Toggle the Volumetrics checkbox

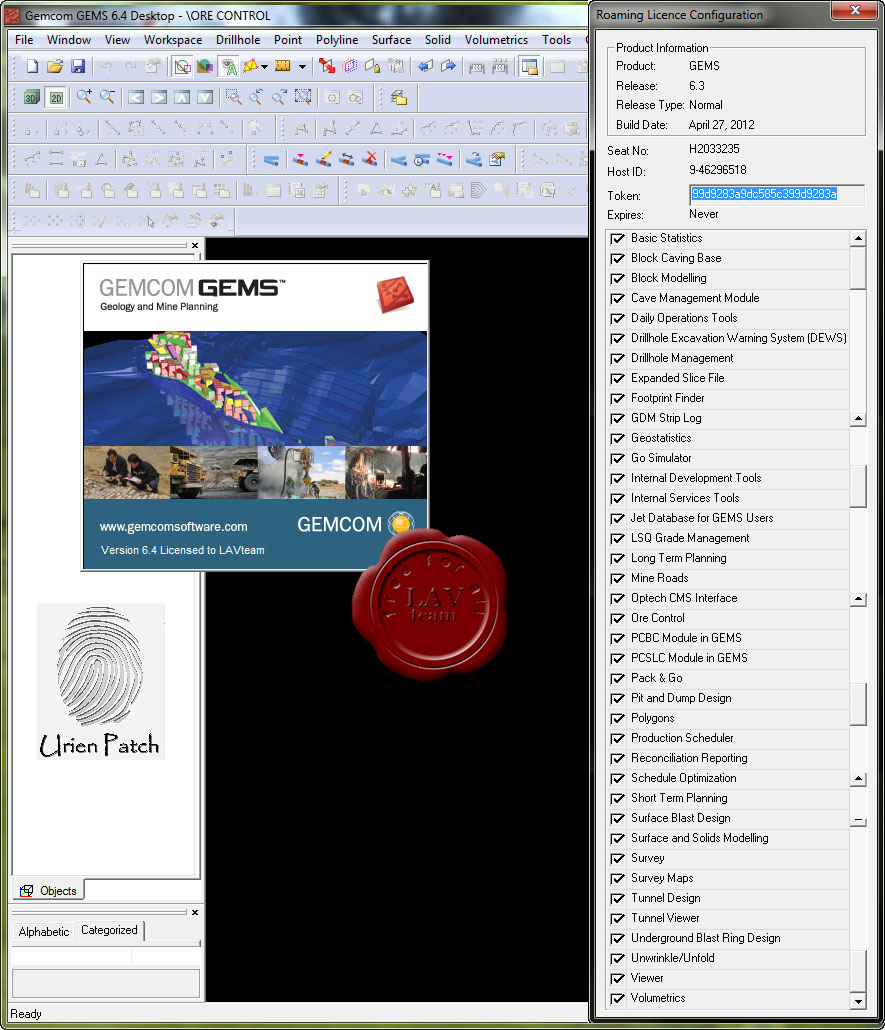pos(617,999)
